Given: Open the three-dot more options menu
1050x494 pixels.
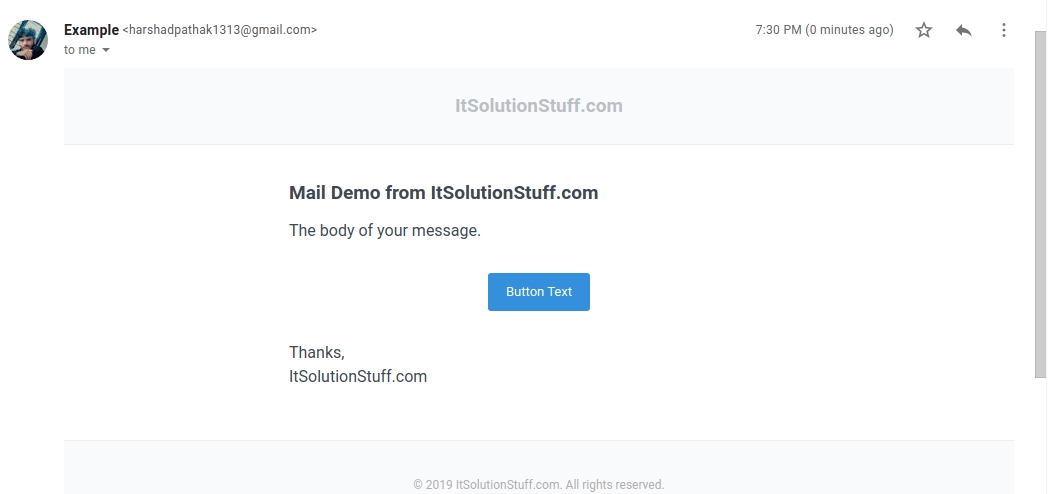Looking at the screenshot, I should tap(1004, 30).
